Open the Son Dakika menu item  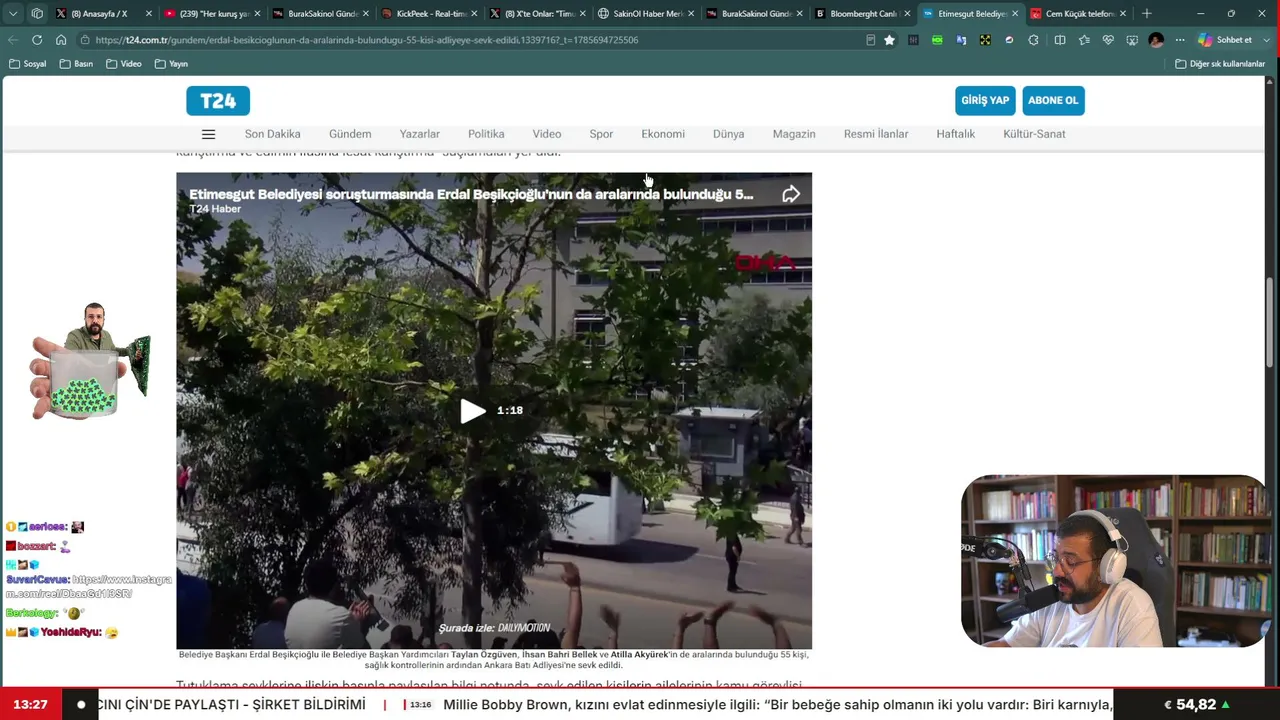click(x=273, y=134)
